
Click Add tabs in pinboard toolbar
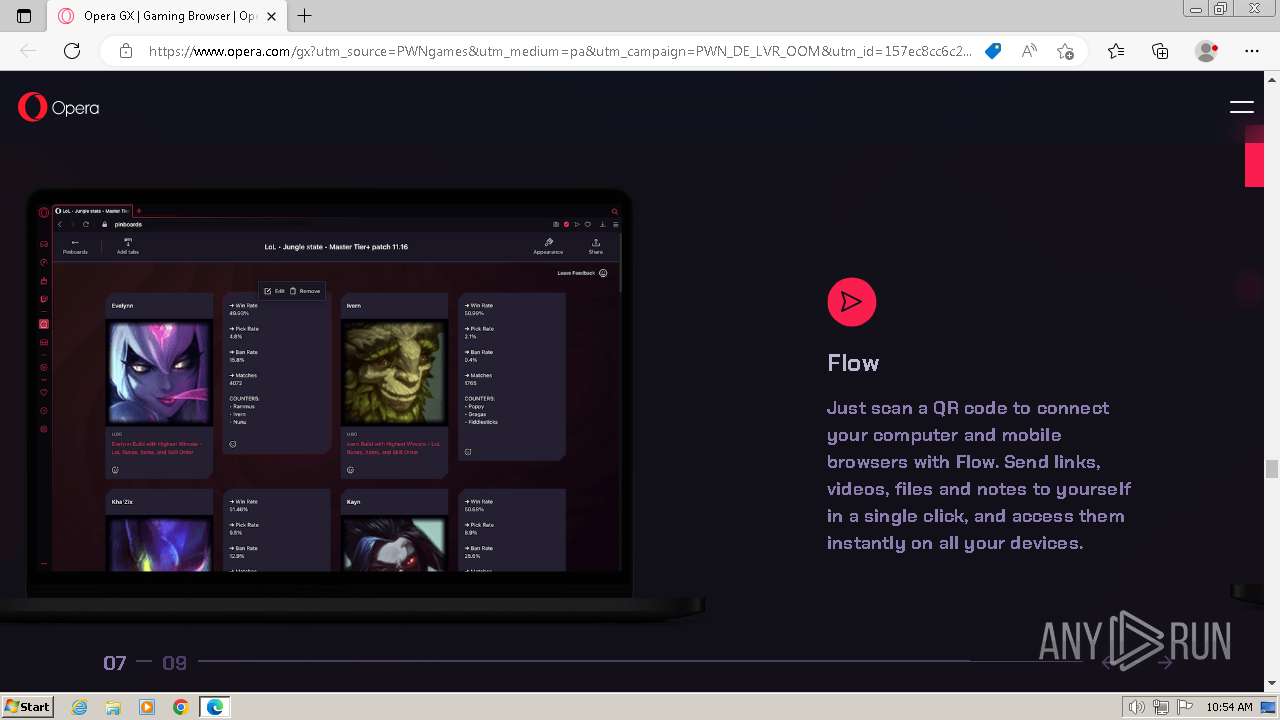(x=128, y=246)
